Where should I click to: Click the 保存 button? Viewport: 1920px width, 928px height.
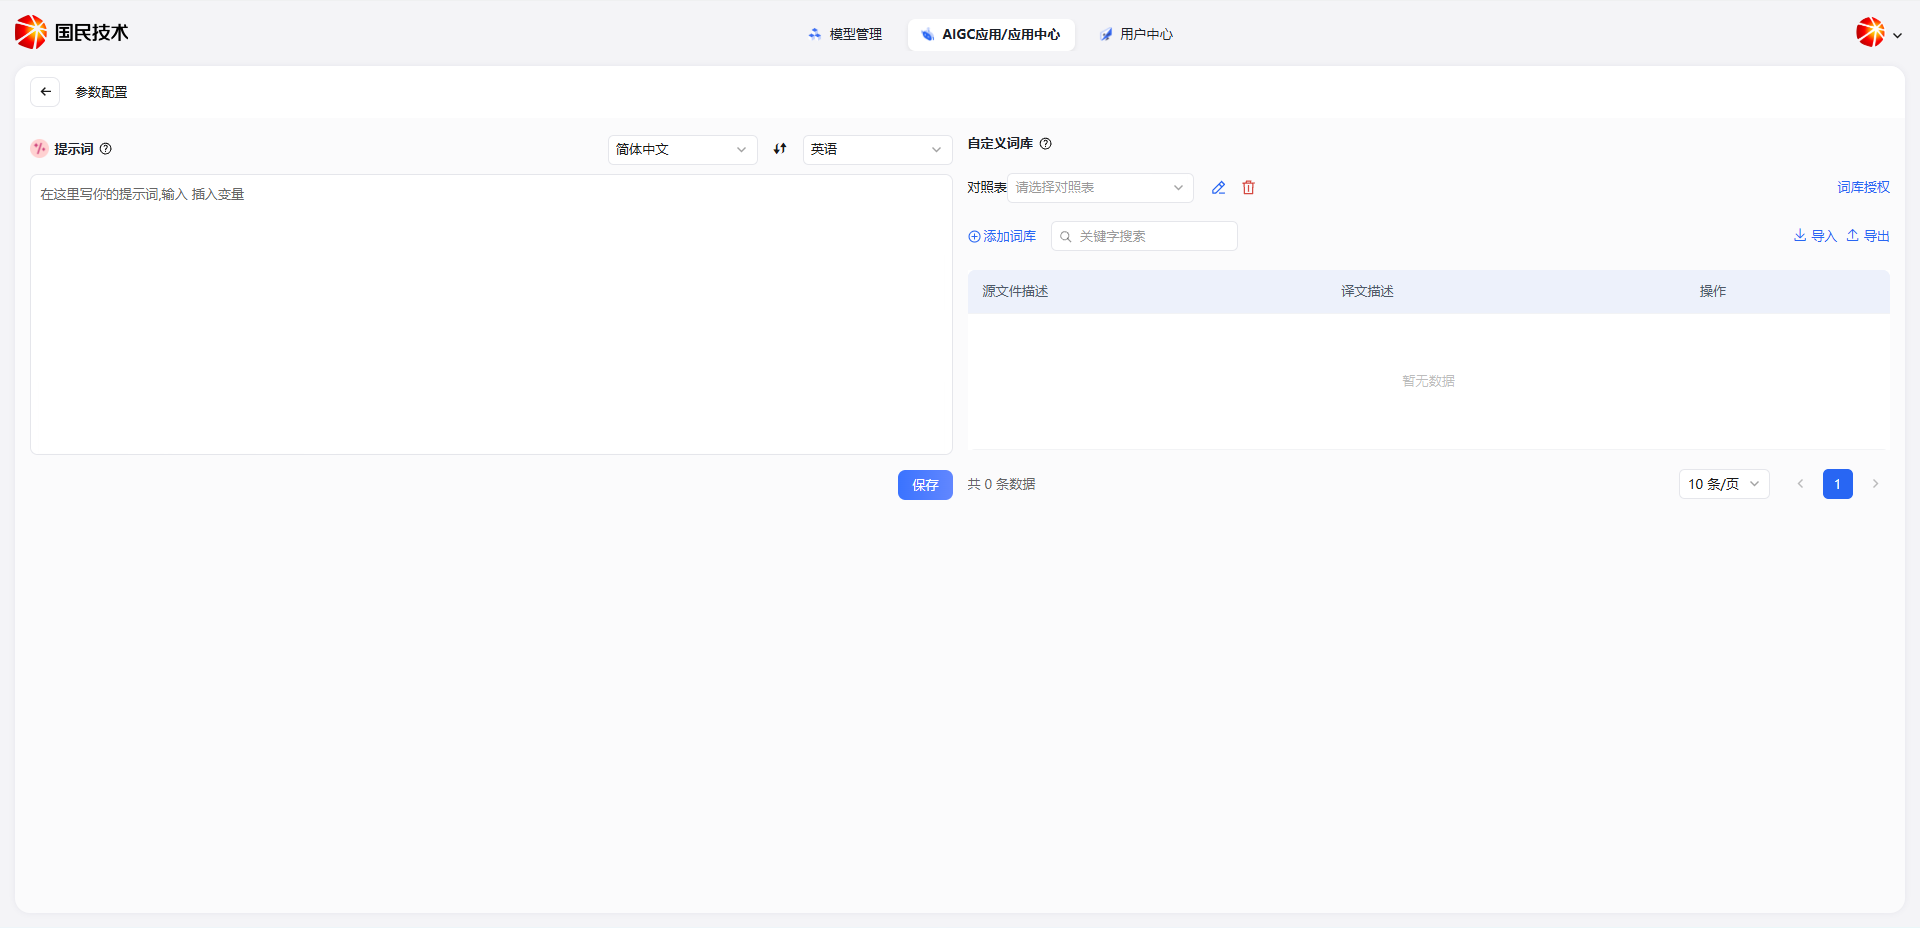925,485
